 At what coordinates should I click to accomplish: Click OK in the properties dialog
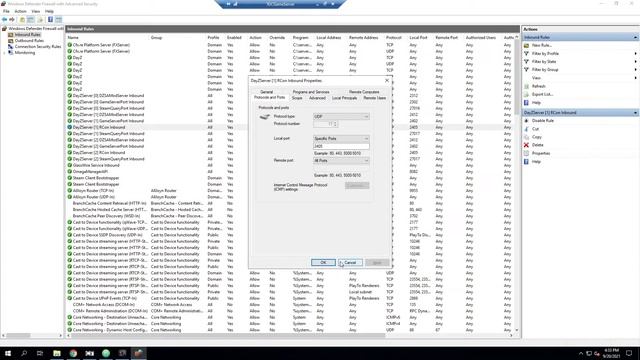[323, 262]
